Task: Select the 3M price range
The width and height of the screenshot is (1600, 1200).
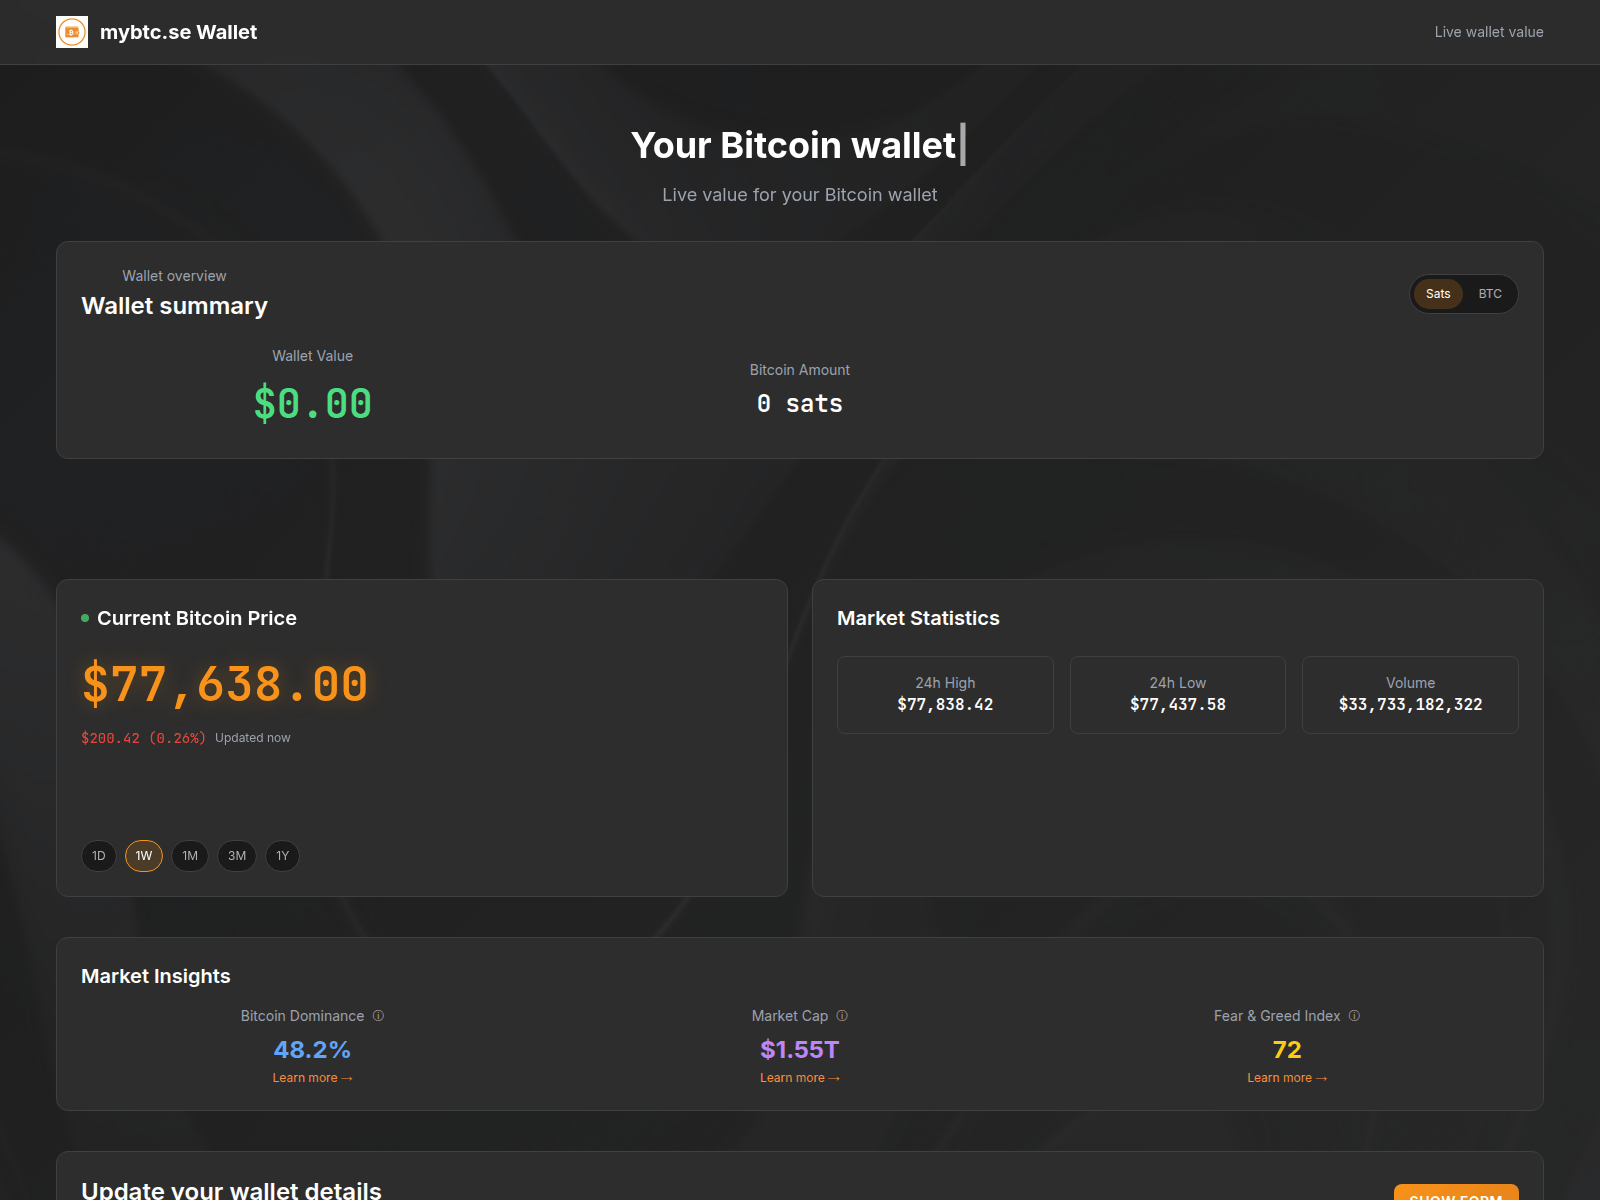Action: tap(237, 856)
